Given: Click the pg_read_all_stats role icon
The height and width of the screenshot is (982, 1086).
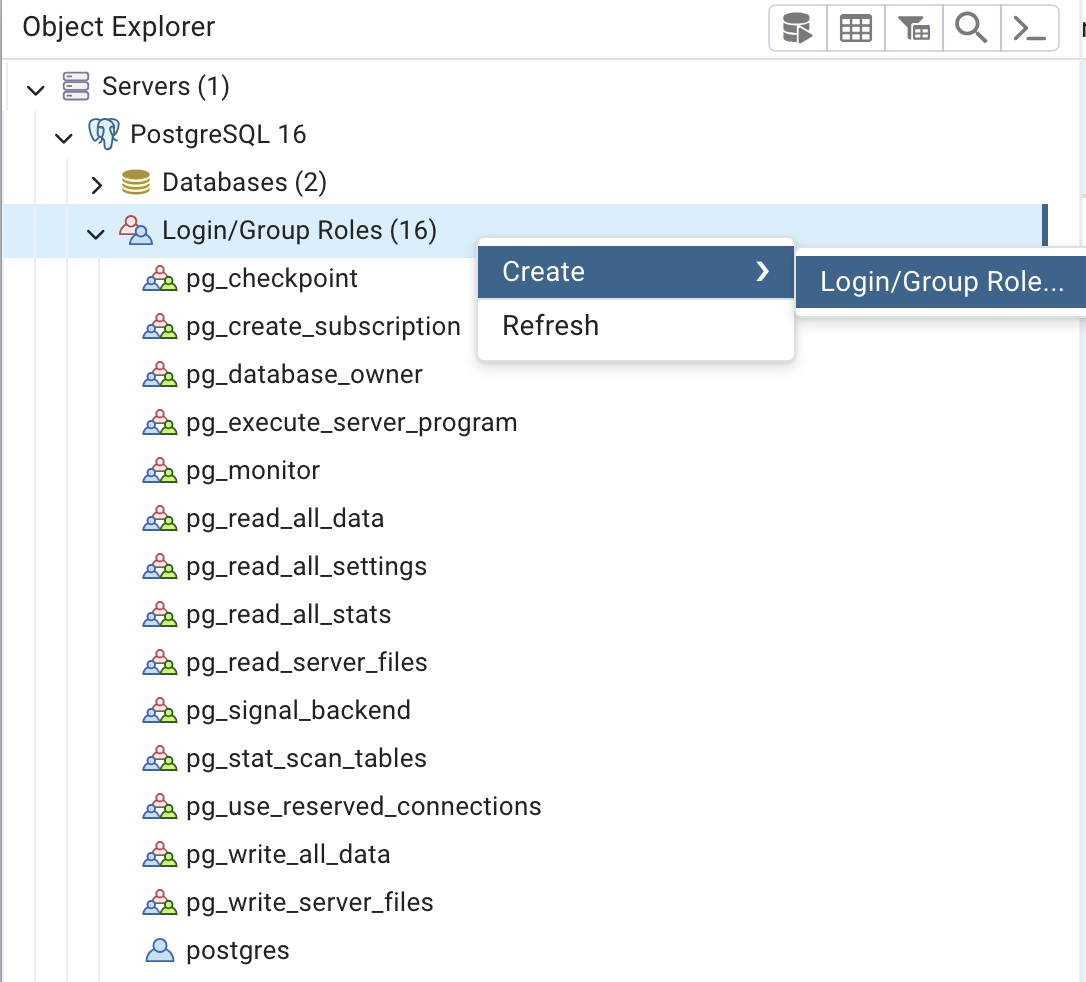Looking at the screenshot, I should click(160, 614).
